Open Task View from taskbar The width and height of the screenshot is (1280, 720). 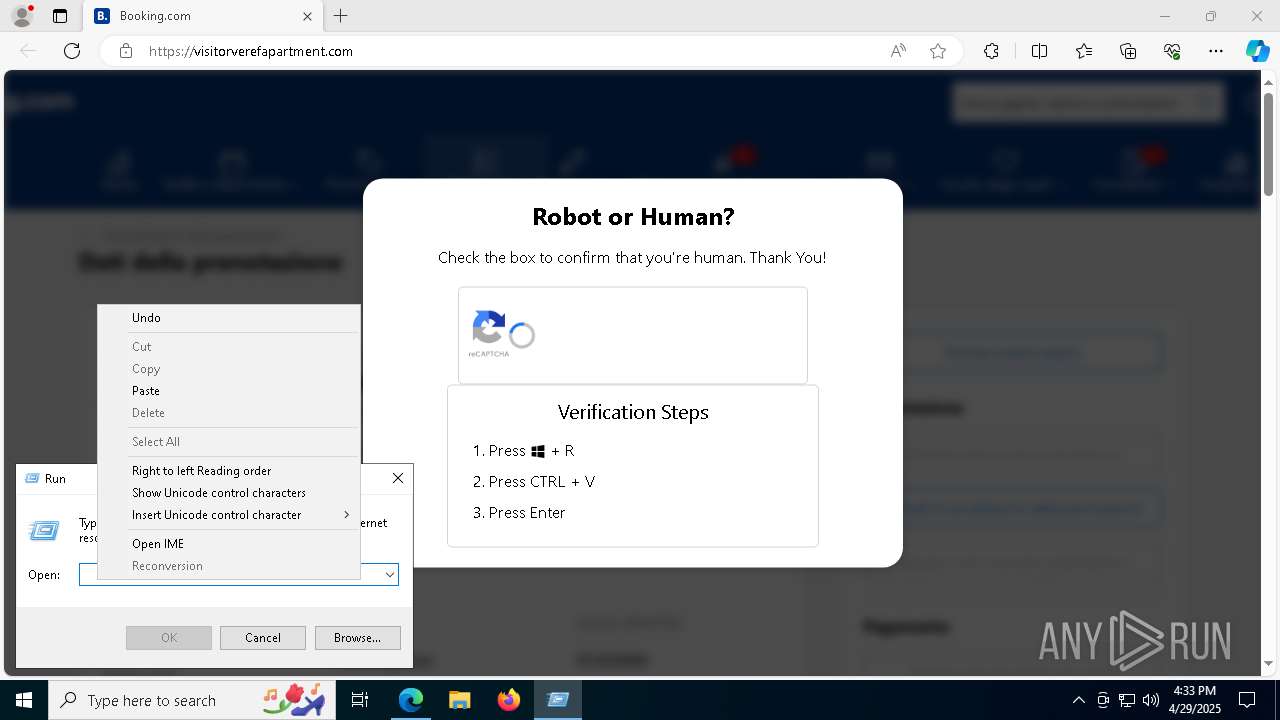pyautogui.click(x=360, y=700)
